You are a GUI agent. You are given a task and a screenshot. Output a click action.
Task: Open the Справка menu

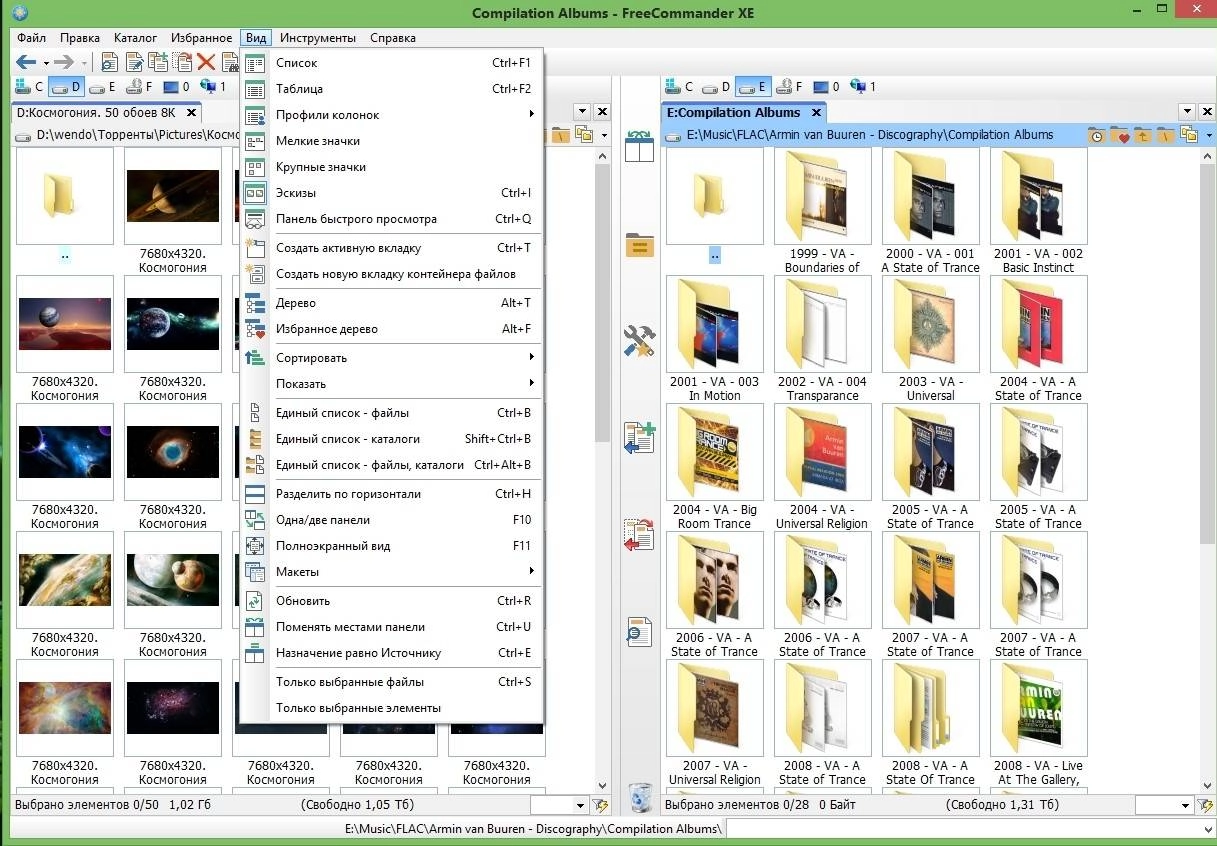click(393, 38)
